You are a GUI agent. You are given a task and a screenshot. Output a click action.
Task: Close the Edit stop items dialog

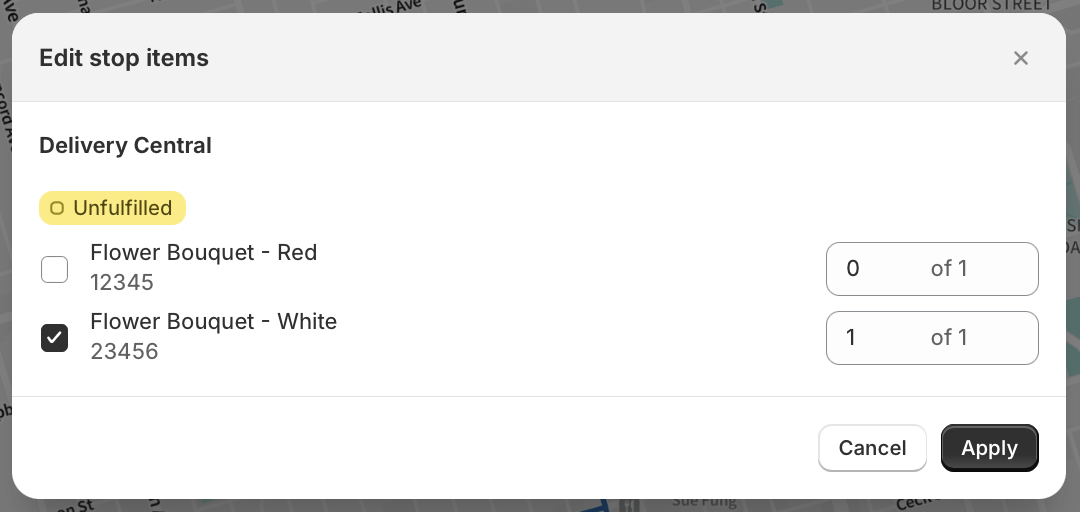(x=1020, y=59)
